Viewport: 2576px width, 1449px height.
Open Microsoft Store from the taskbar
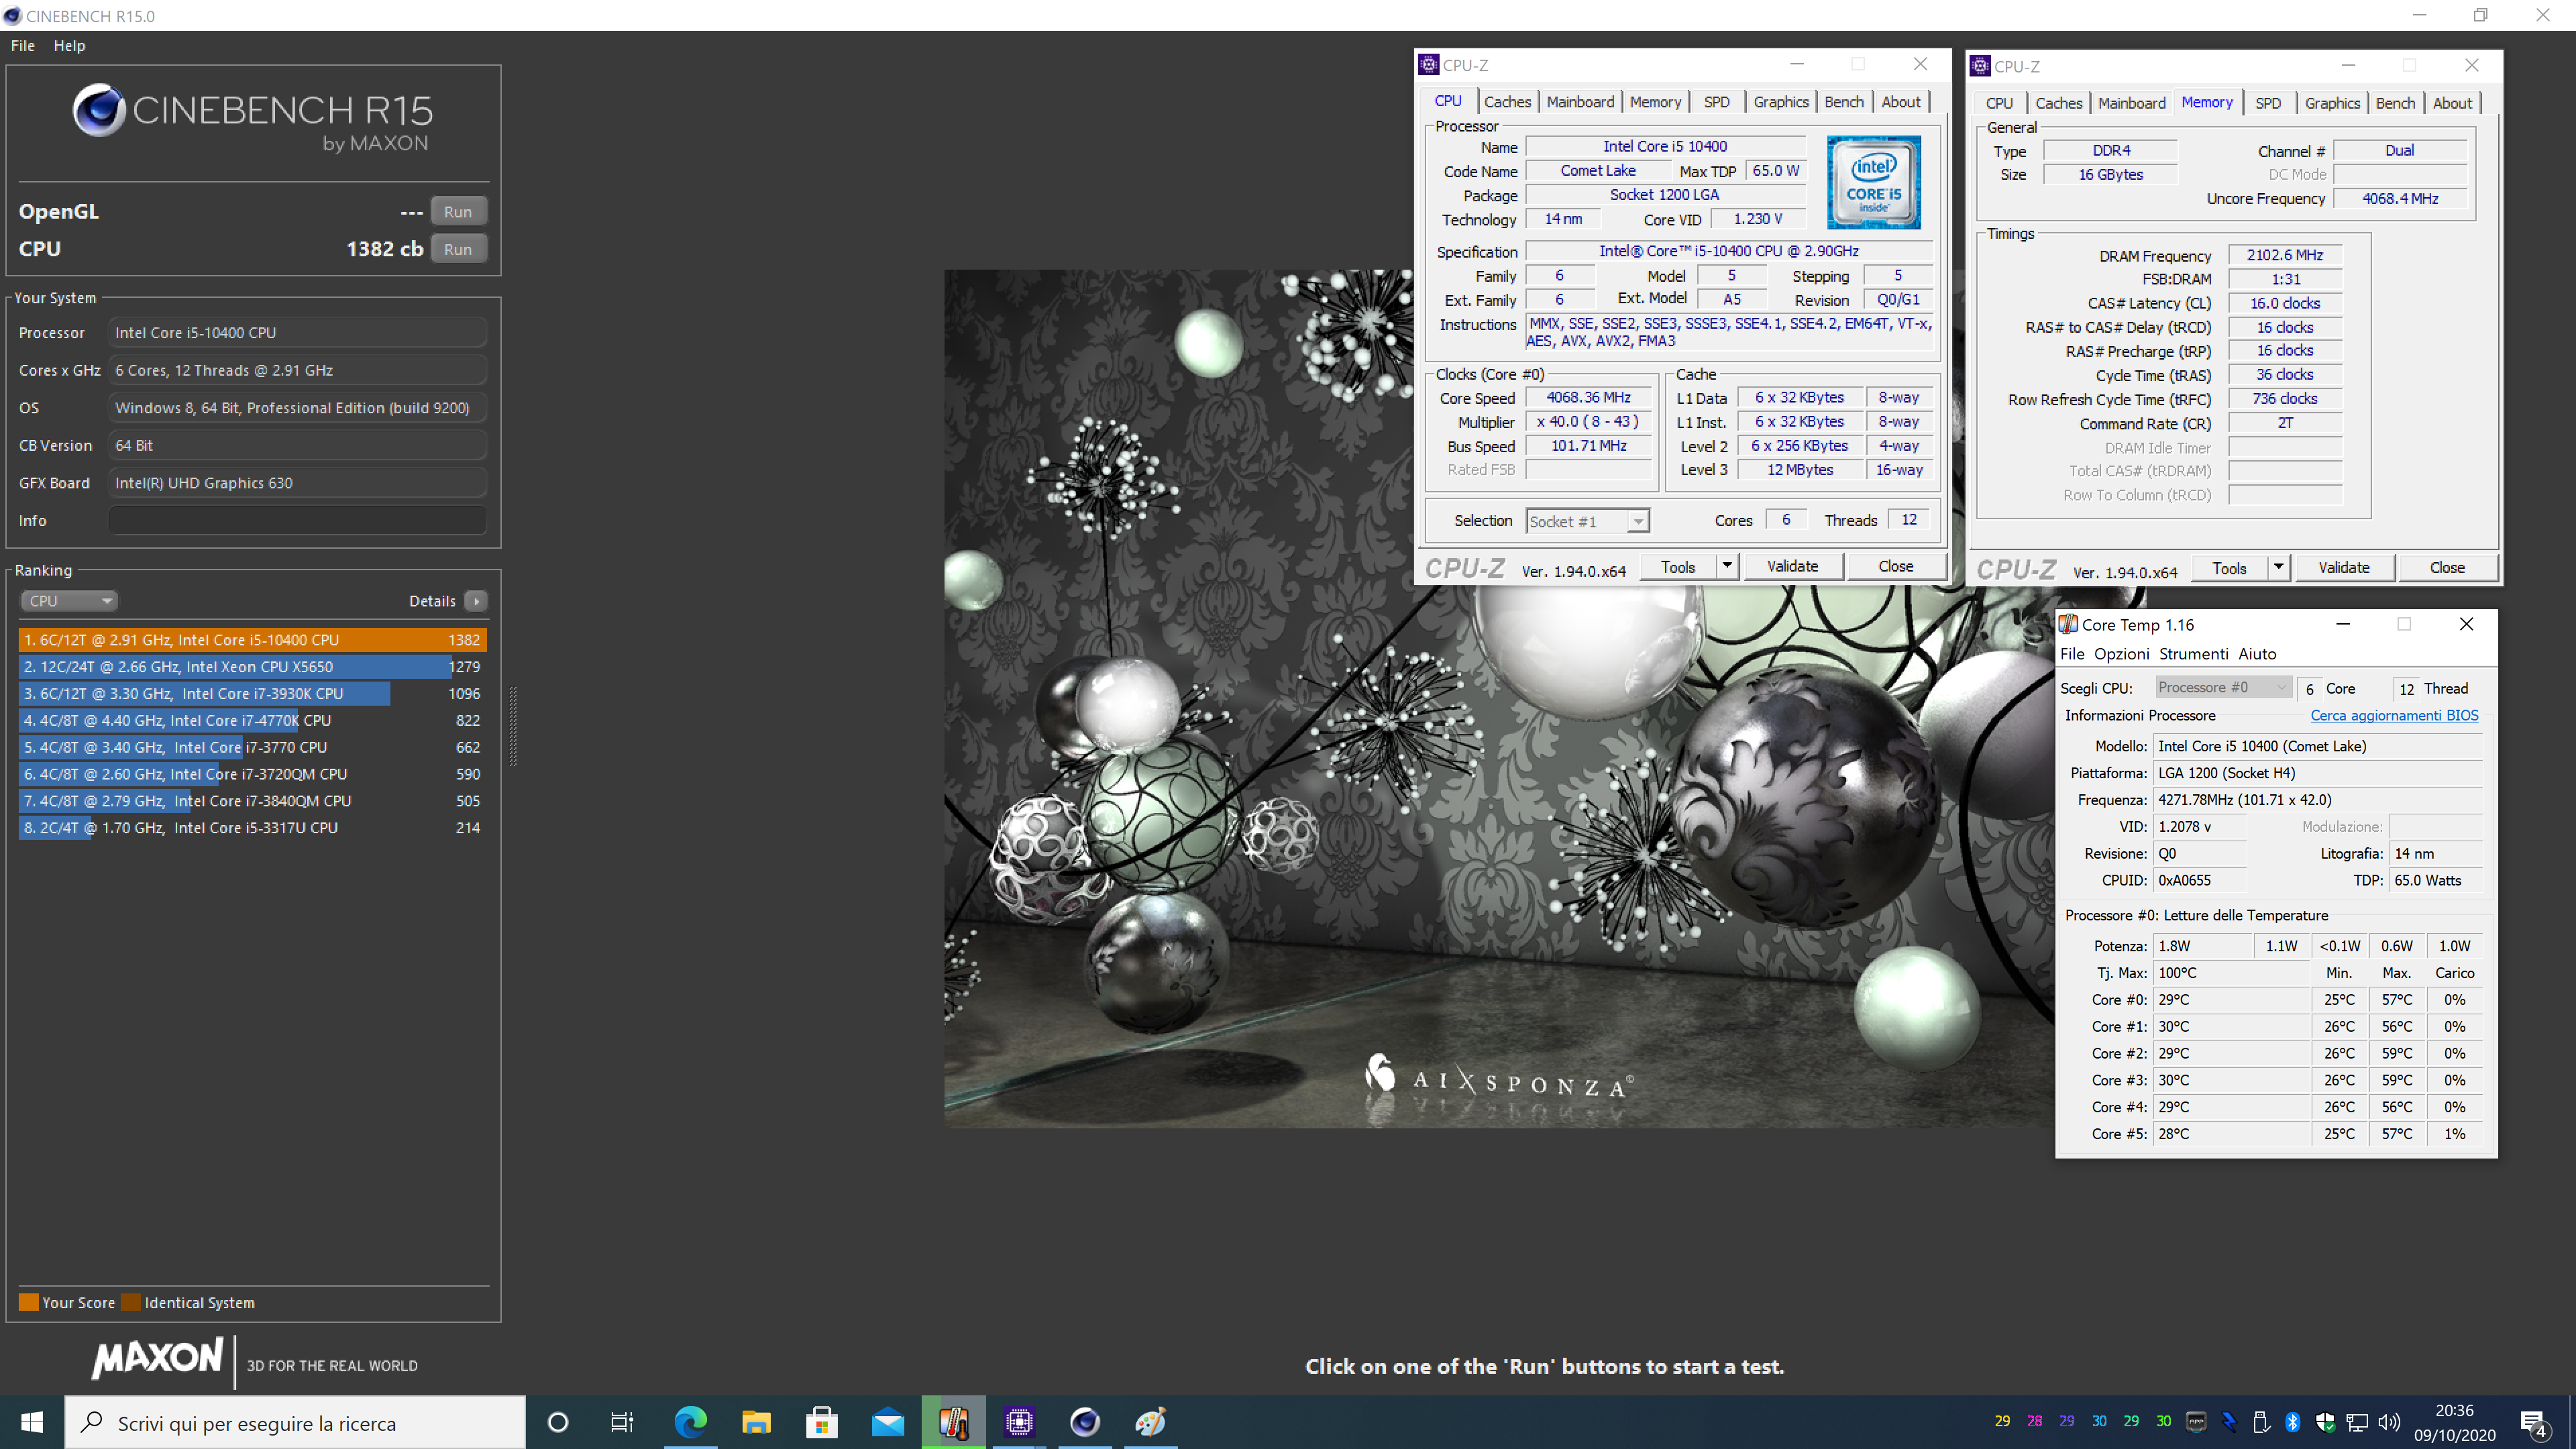822,1422
